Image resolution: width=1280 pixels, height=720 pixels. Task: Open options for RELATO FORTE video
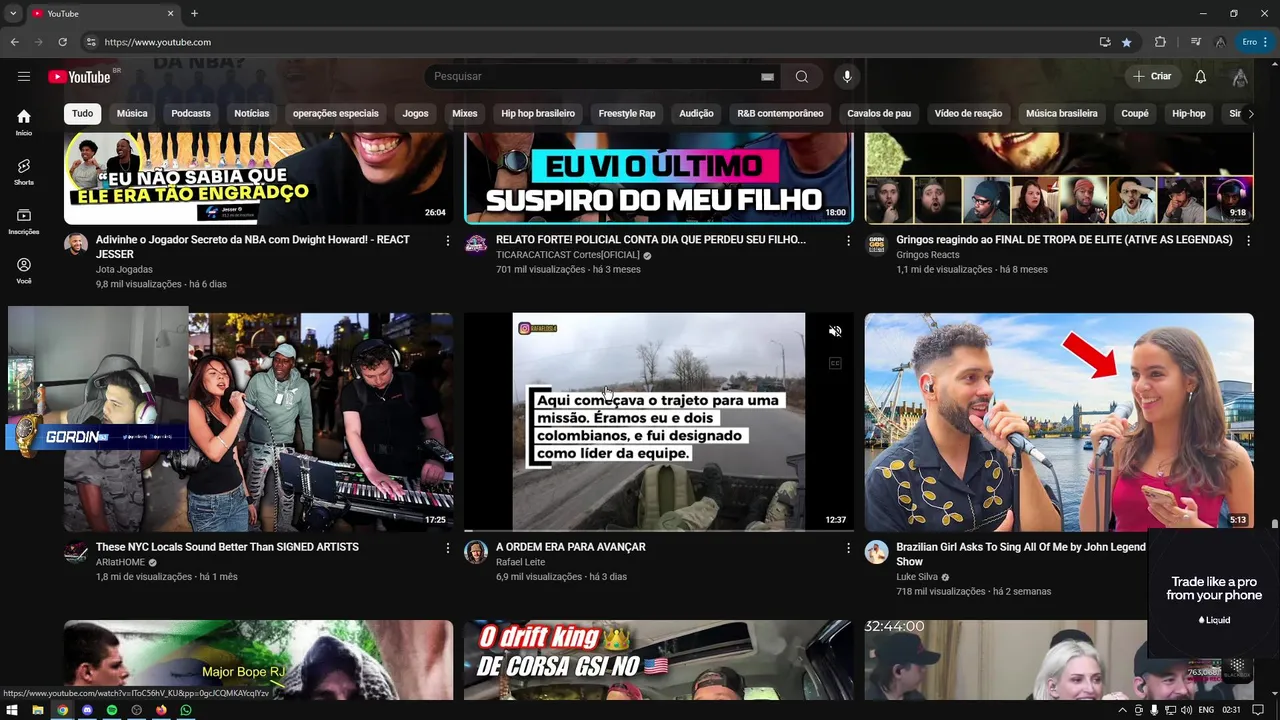point(848,241)
